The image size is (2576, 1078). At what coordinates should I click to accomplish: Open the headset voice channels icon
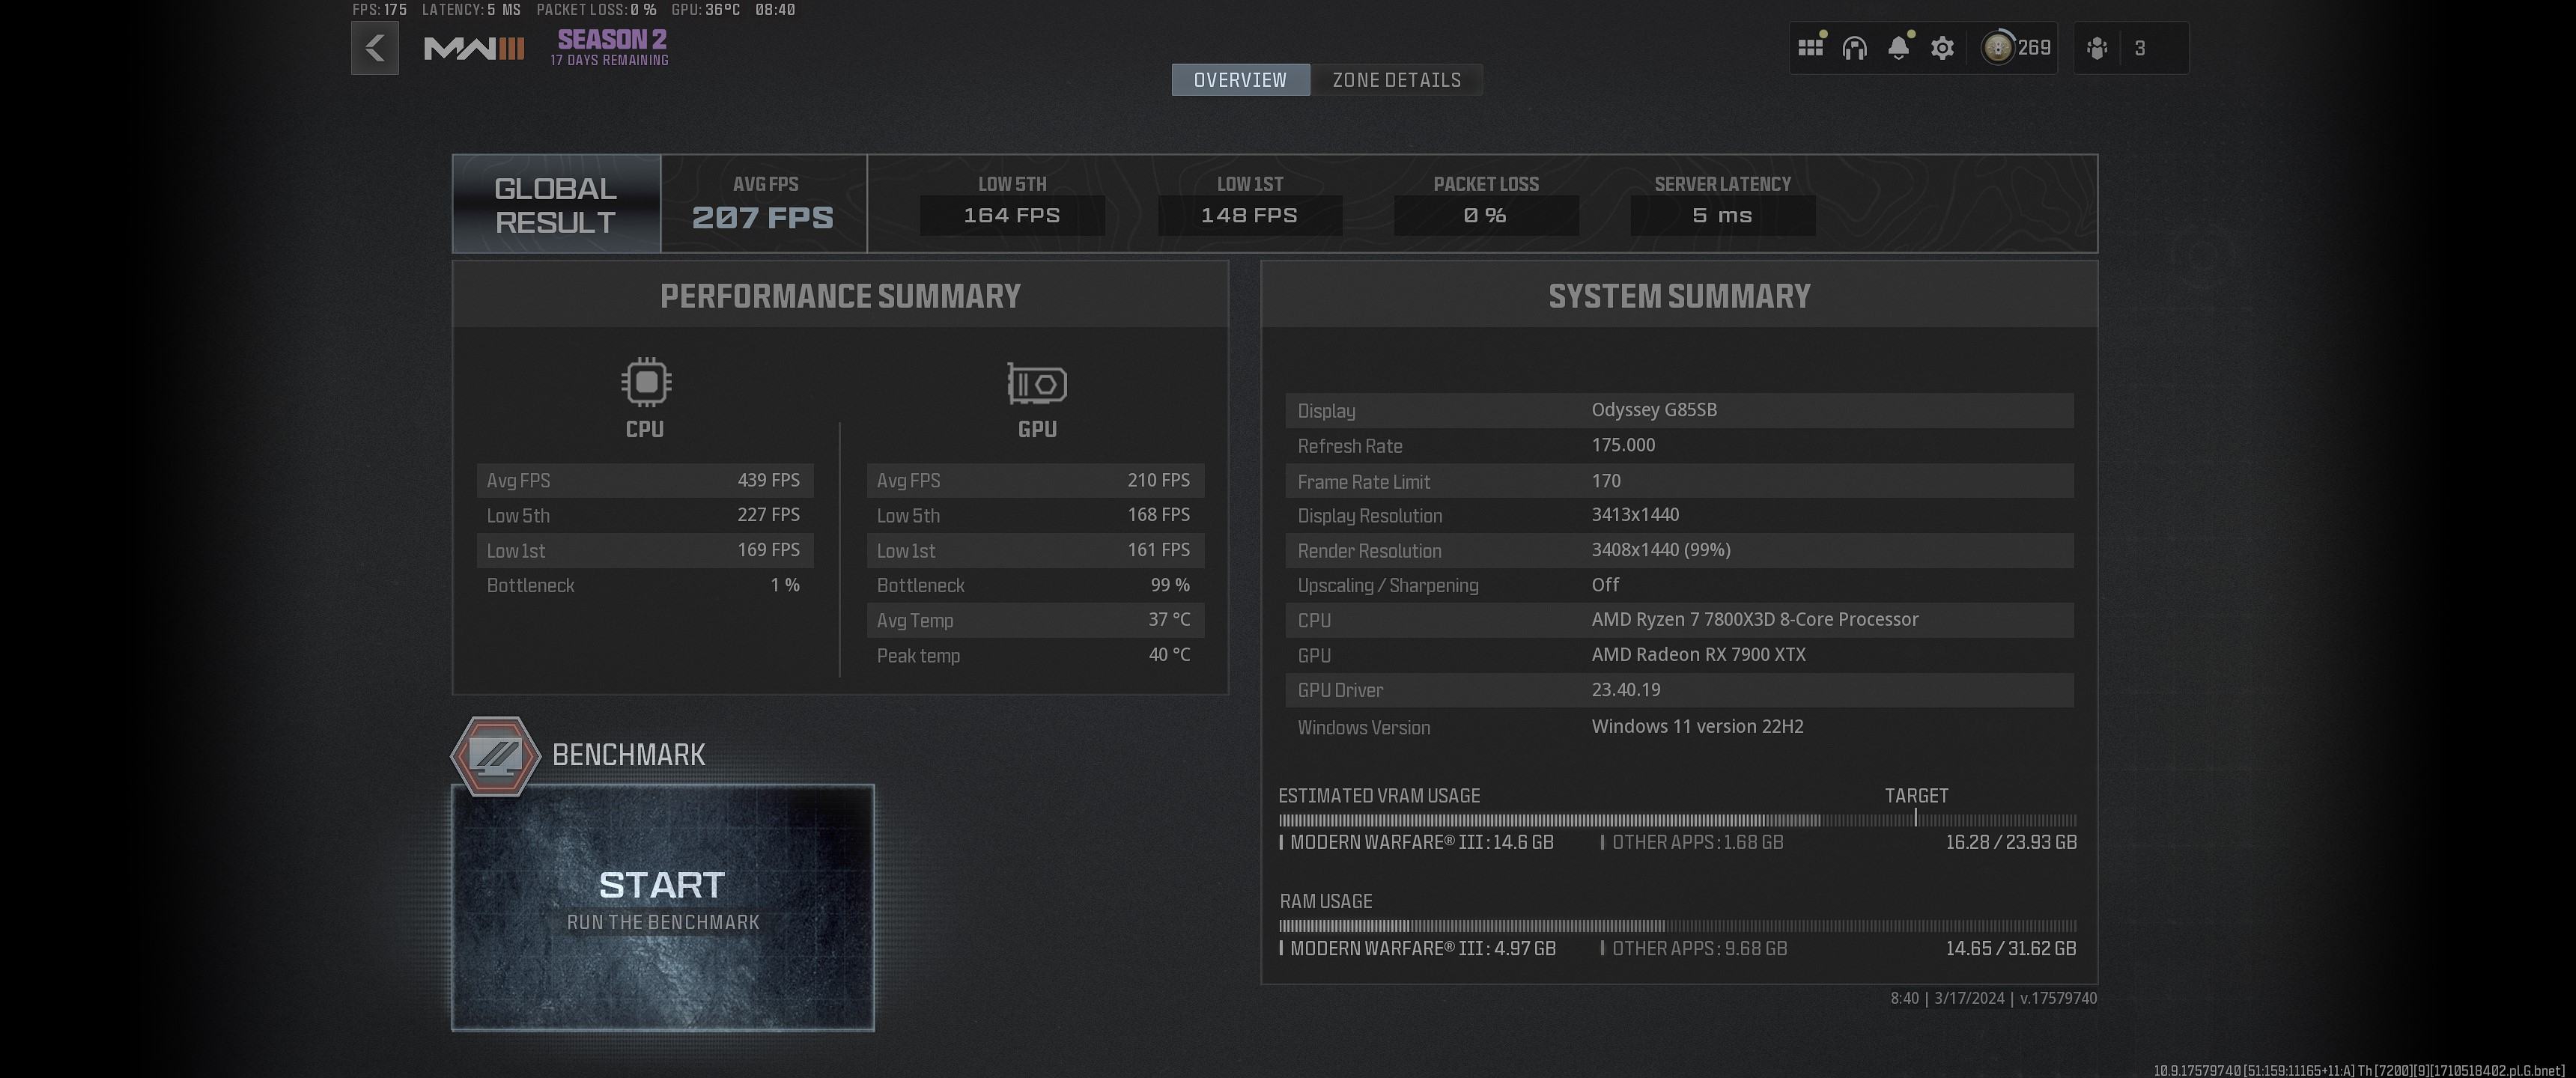click(x=1854, y=48)
